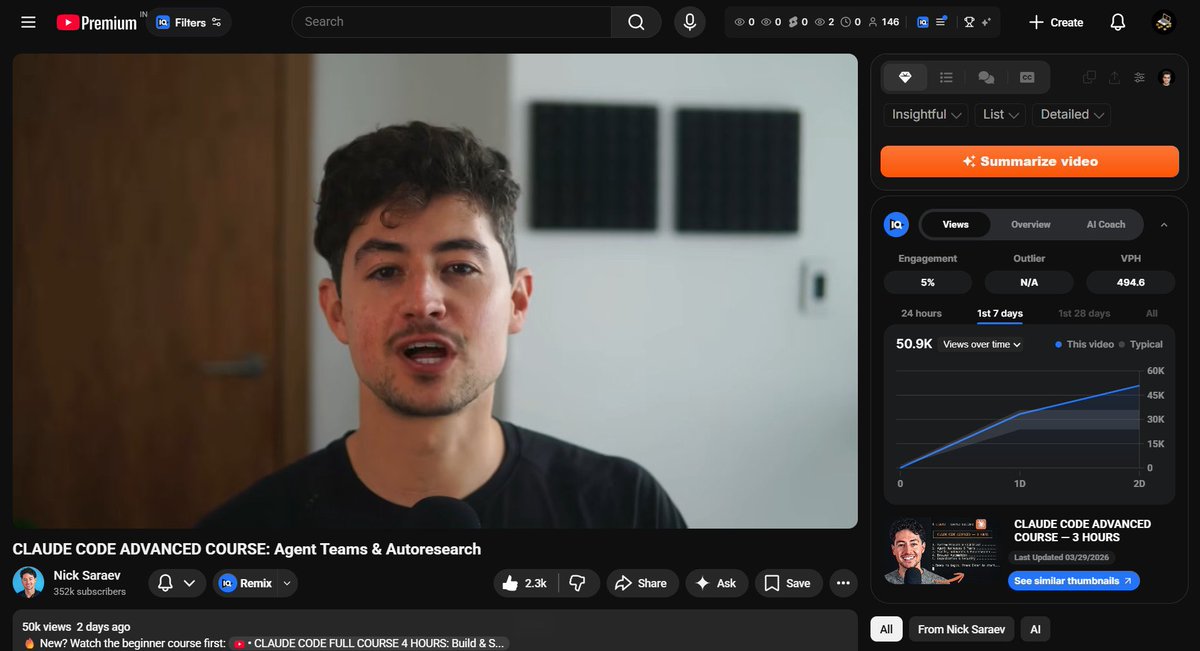Collapse the vidIQ stats panel chevron
This screenshot has height=651, width=1200.
pyautogui.click(x=1164, y=225)
